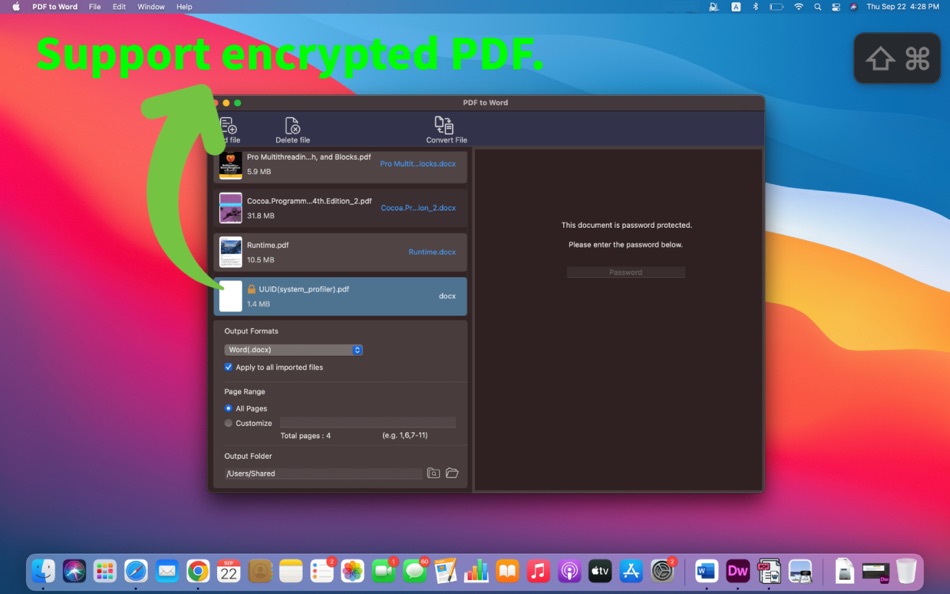Open the Edit menu
950x594 pixels.
click(x=119, y=7)
